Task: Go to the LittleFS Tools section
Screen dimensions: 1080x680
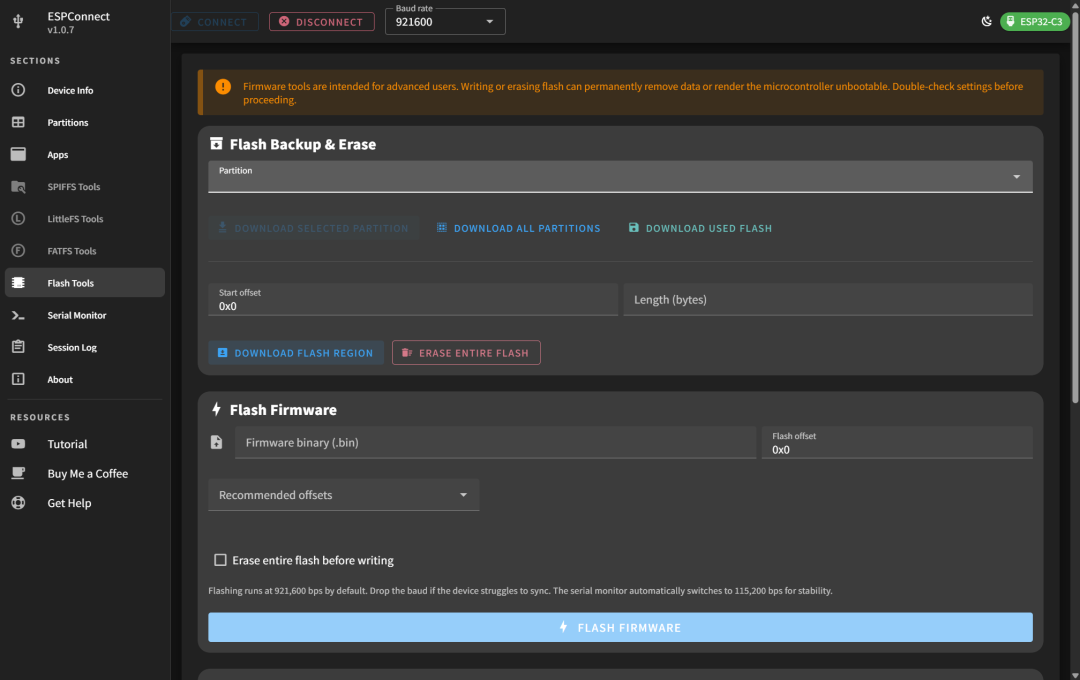Action: pyautogui.click(x=75, y=219)
